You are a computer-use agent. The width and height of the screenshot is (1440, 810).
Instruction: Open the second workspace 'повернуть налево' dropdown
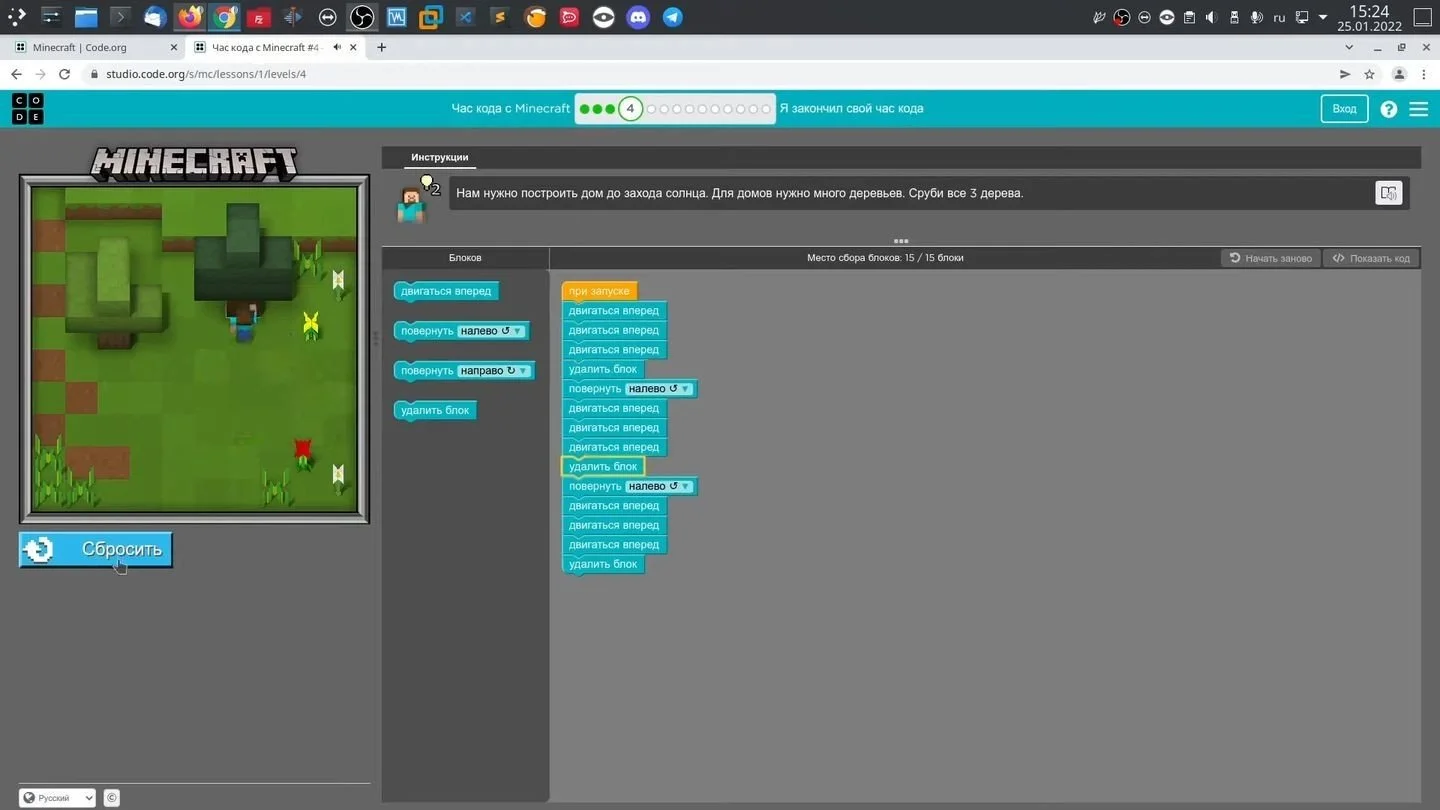[x=660, y=487]
